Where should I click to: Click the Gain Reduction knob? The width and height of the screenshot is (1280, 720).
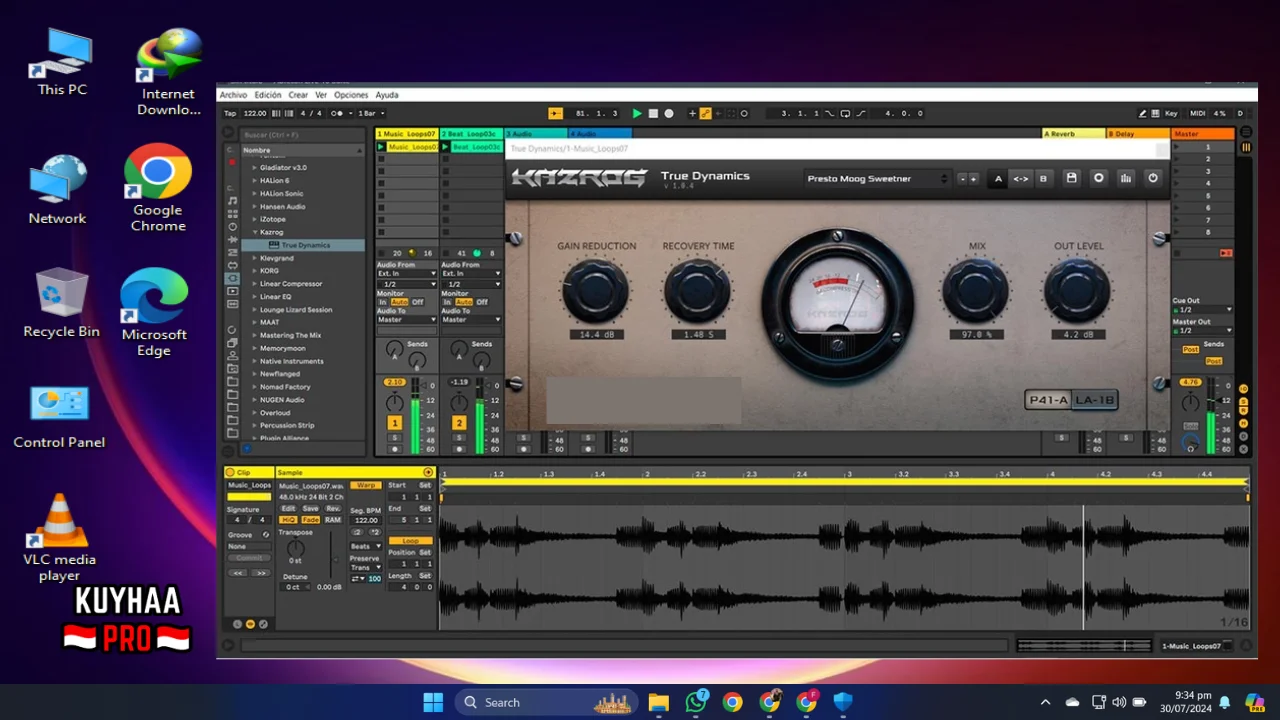[x=596, y=290]
